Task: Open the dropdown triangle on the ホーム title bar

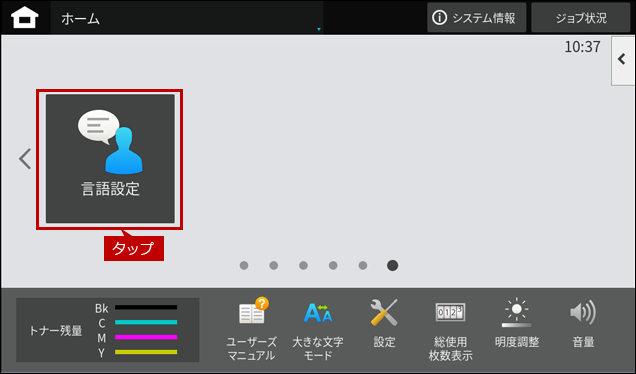Action: (x=319, y=29)
